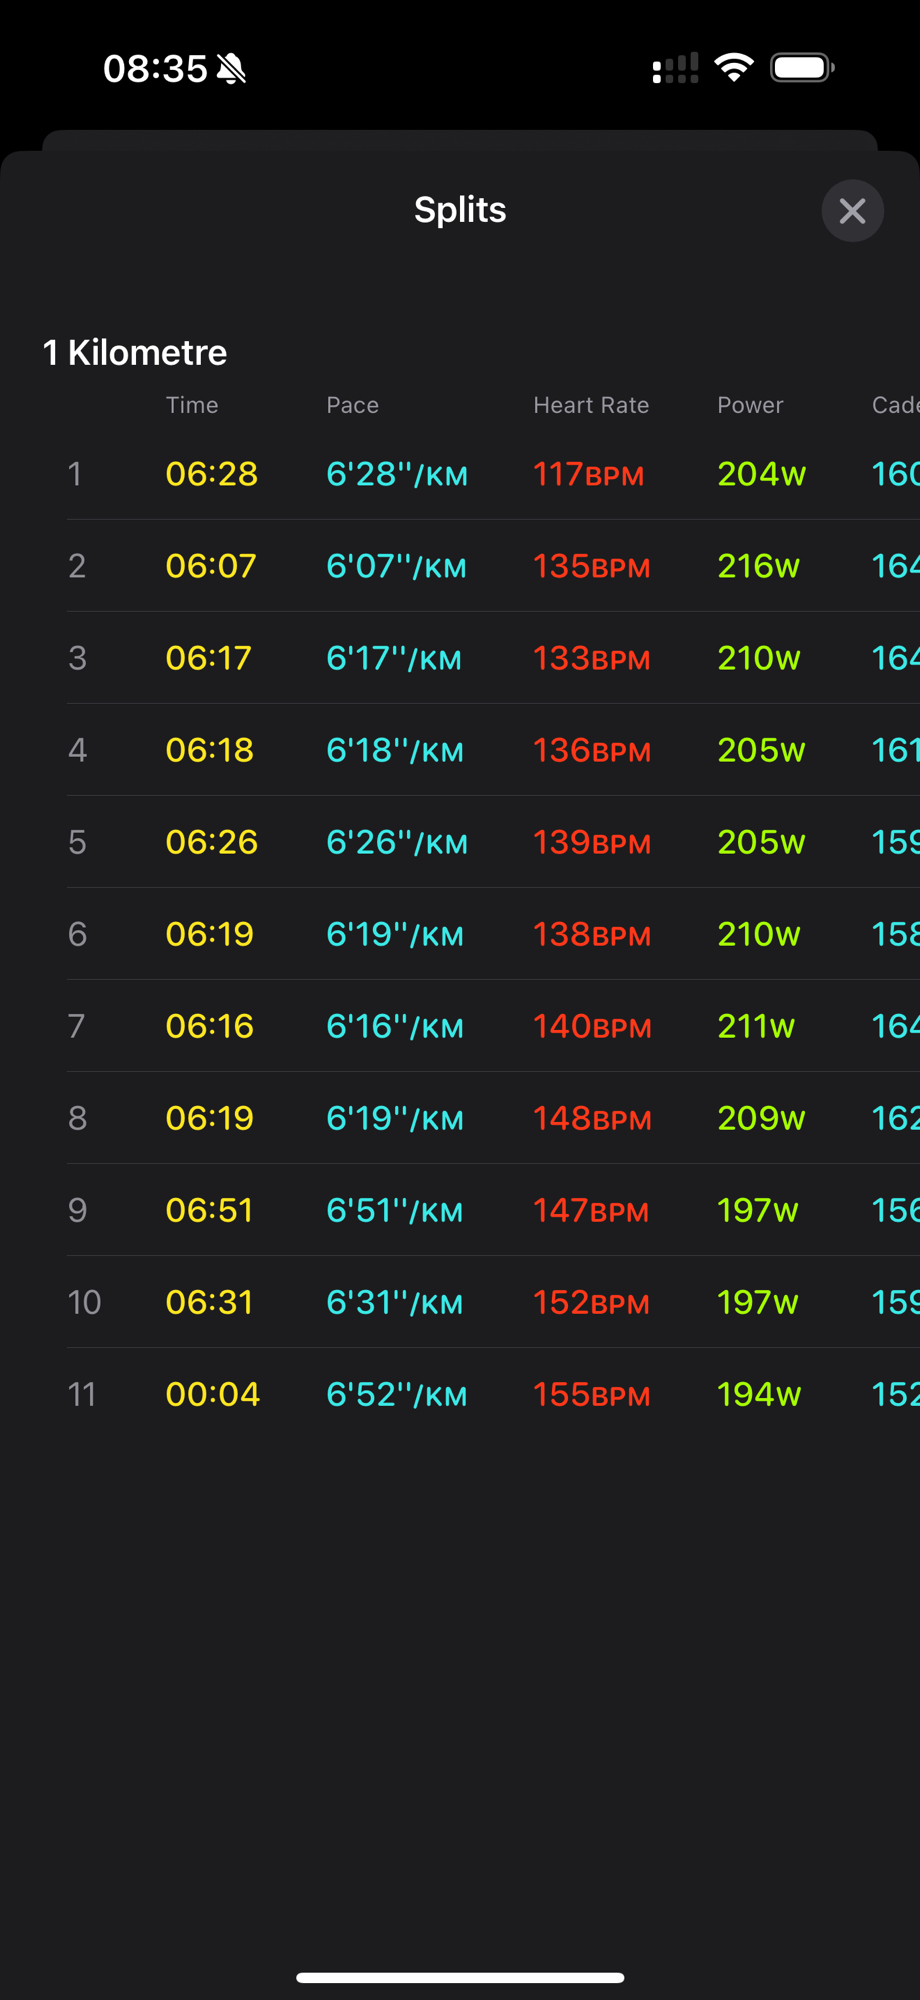This screenshot has width=920, height=2000.
Task: Tap the silent mode bell icon
Action: point(231,69)
